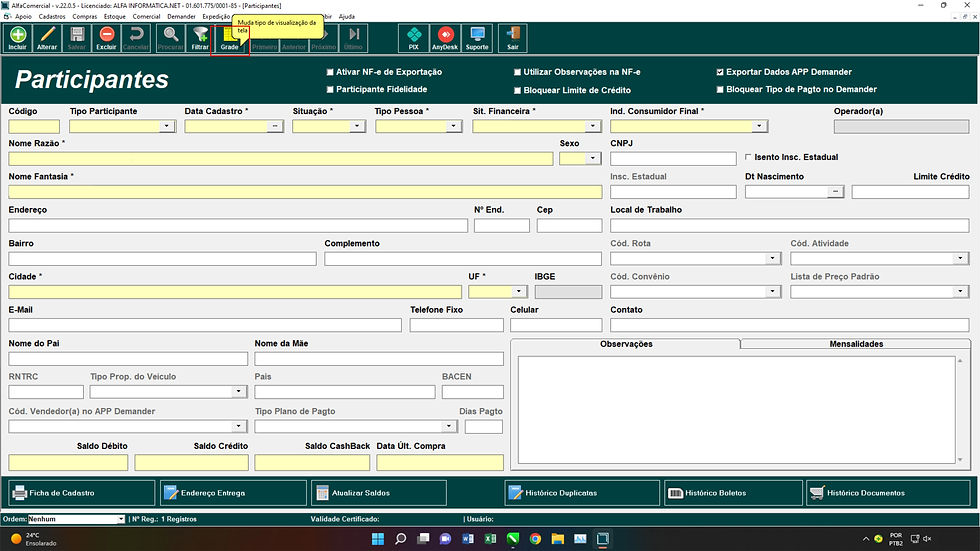Expand the UF state dropdown
This screenshot has height=551, width=980.
coord(519,292)
